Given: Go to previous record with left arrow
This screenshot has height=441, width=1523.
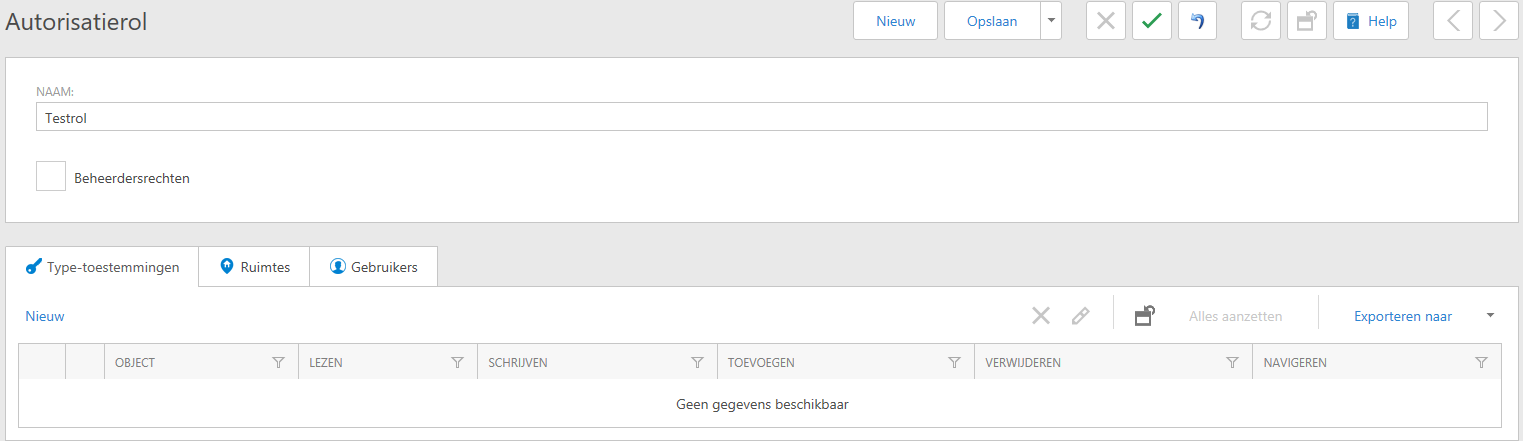Looking at the screenshot, I should 1452,21.
